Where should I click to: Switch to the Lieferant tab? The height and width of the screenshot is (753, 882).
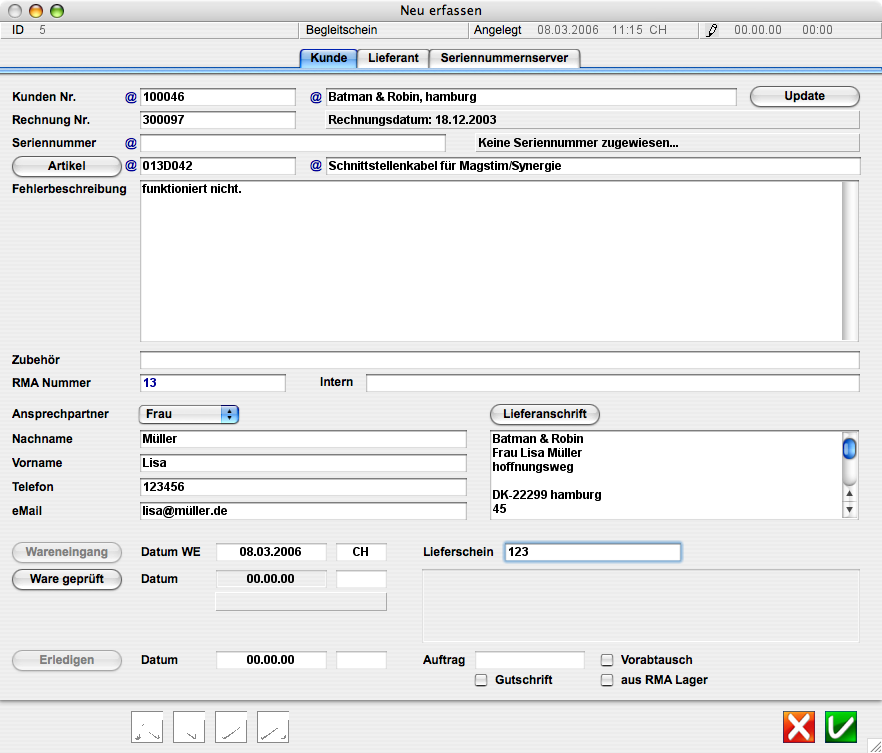pos(393,58)
